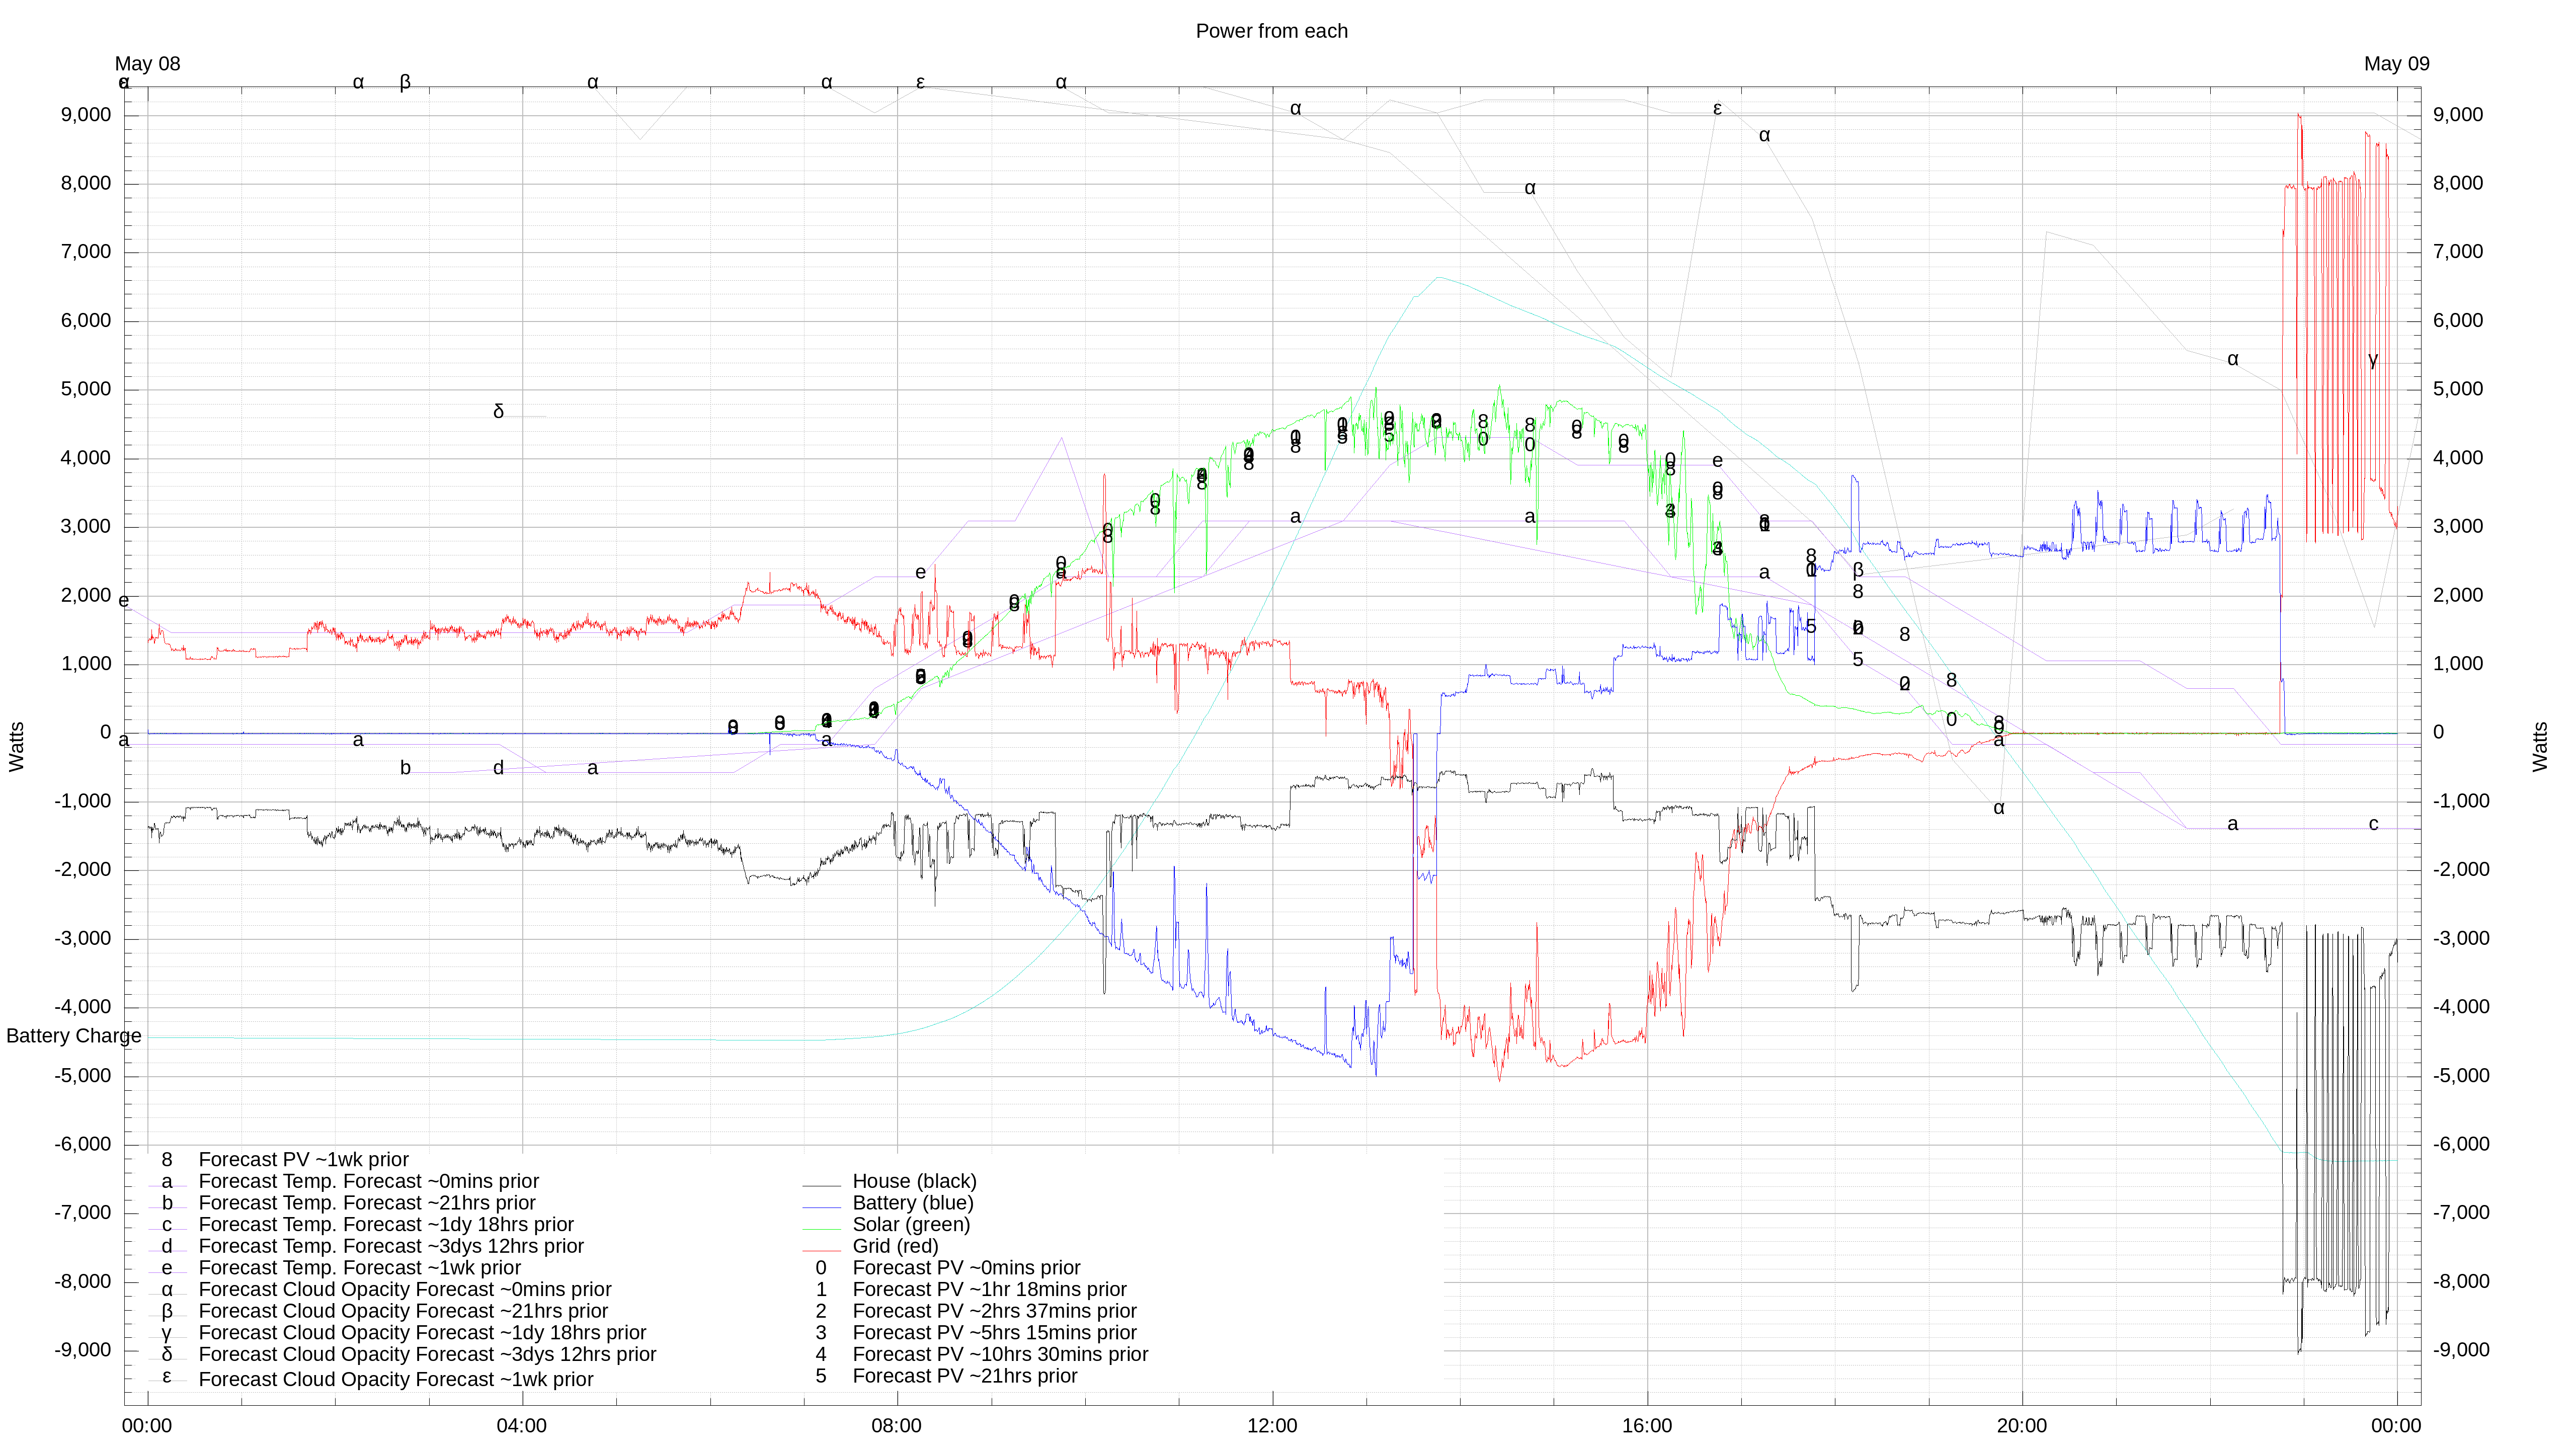The width and height of the screenshot is (2576, 1449).
Task: Click the left axis -6,000 label
Action: pyautogui.click(x=83, y=1144)
